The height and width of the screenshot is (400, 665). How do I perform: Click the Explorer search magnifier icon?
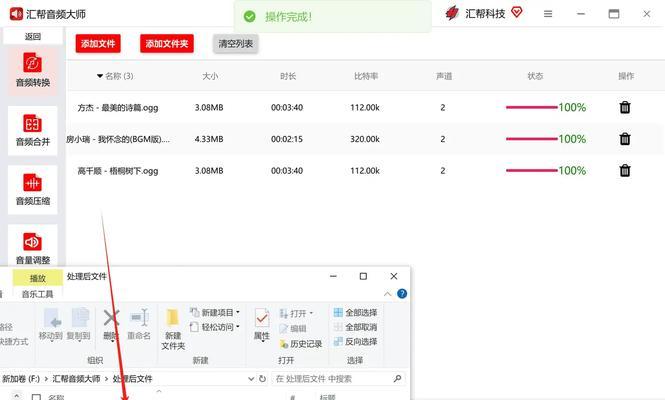tap(397, 378)
